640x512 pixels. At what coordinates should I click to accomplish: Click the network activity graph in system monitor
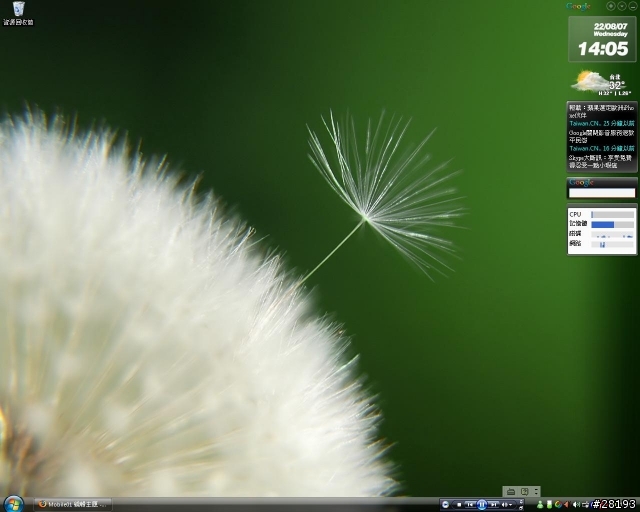coord(612,244)
